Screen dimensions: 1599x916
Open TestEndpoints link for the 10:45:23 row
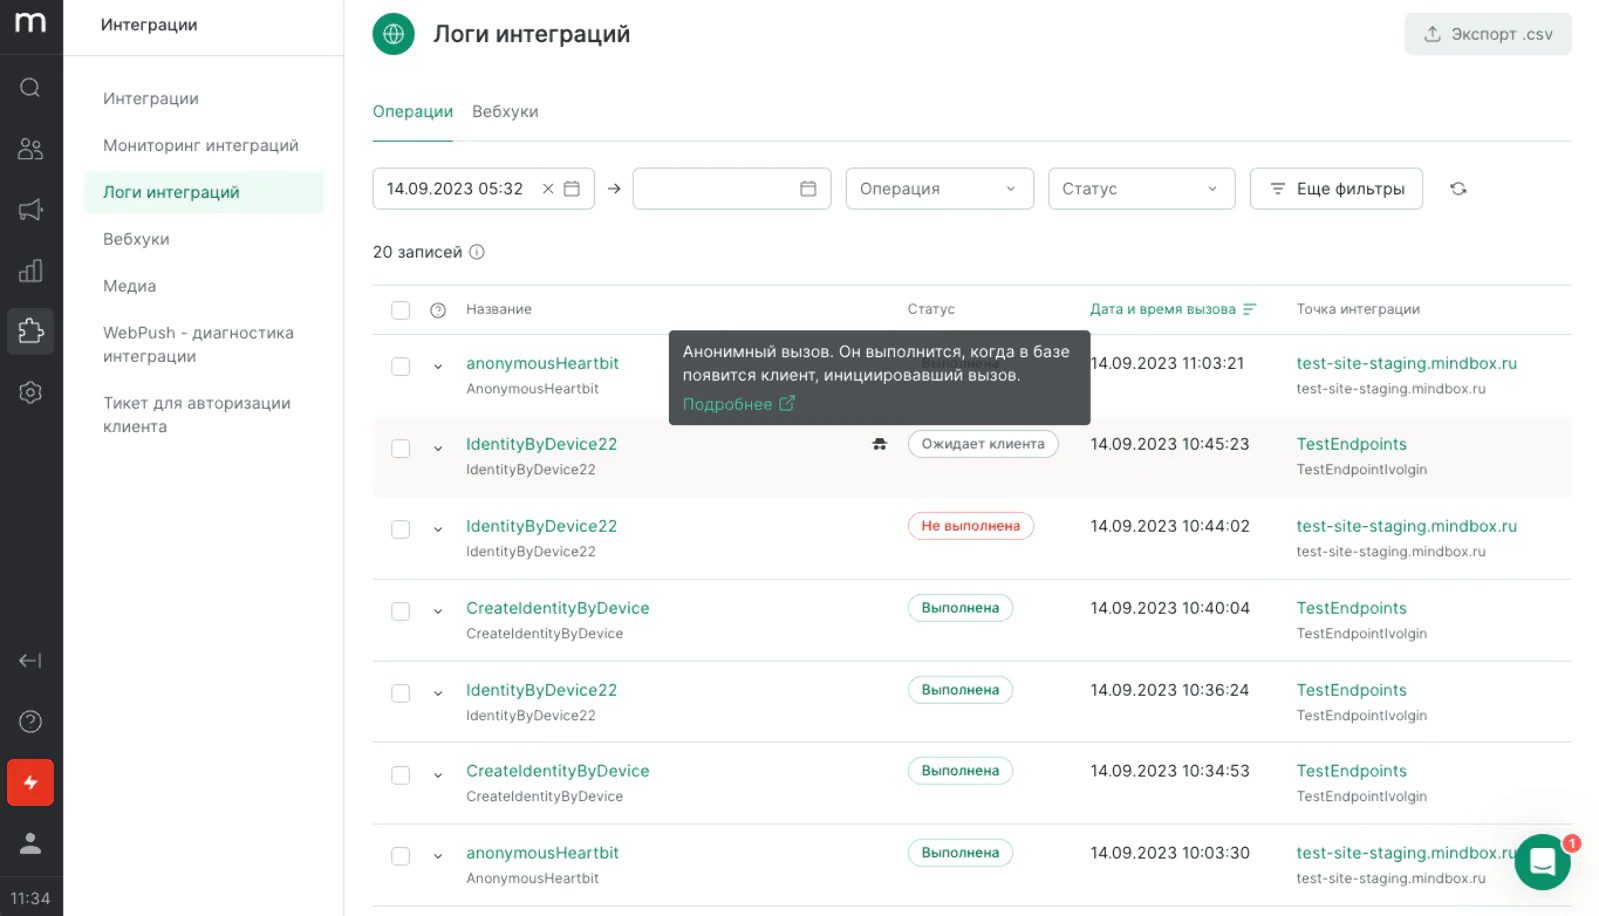click(1351, 444)
